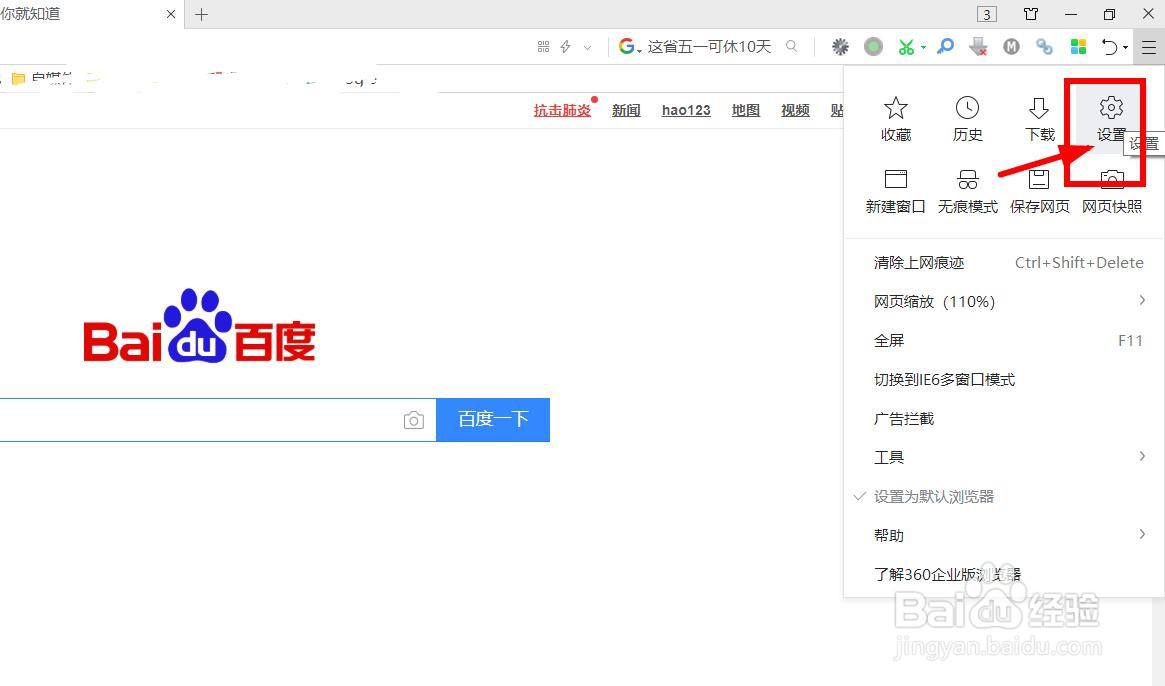Expand 网页缩放 (110%) submenu arrow
Viewport: 1165px width, 686px height.
(x=1142, y=300)
